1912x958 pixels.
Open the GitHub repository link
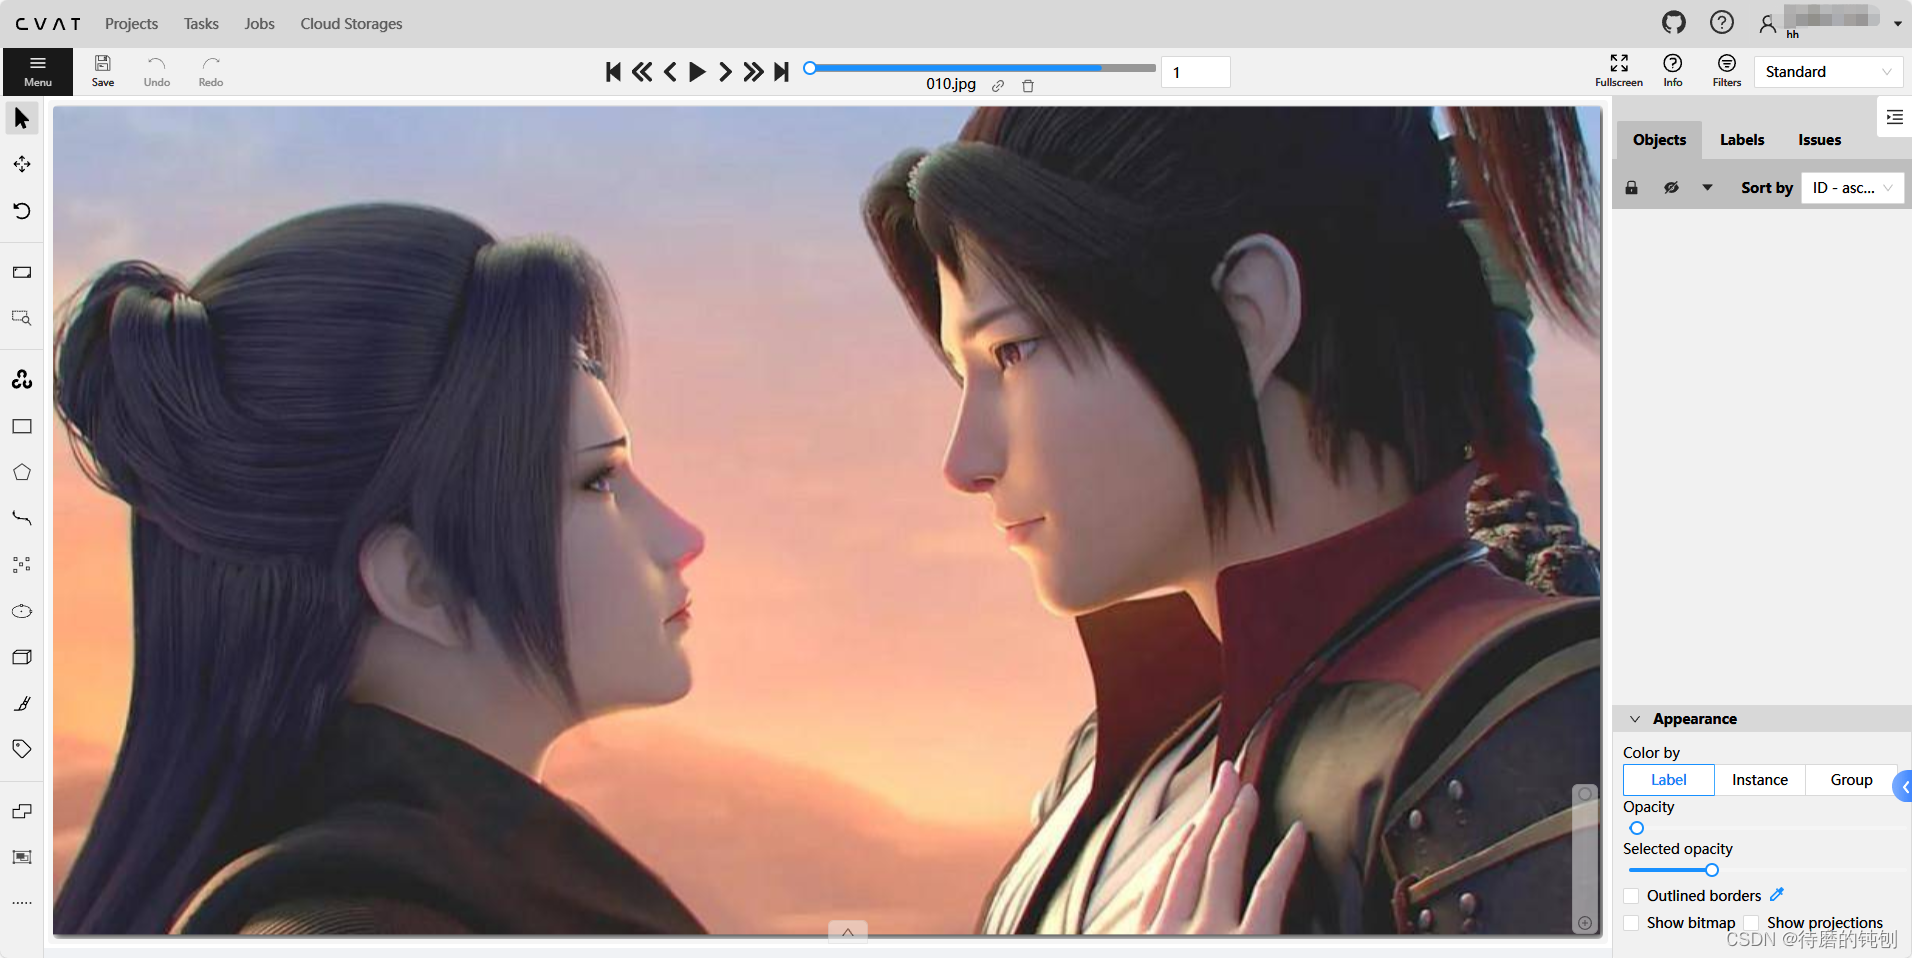[x=1674, y=22]
